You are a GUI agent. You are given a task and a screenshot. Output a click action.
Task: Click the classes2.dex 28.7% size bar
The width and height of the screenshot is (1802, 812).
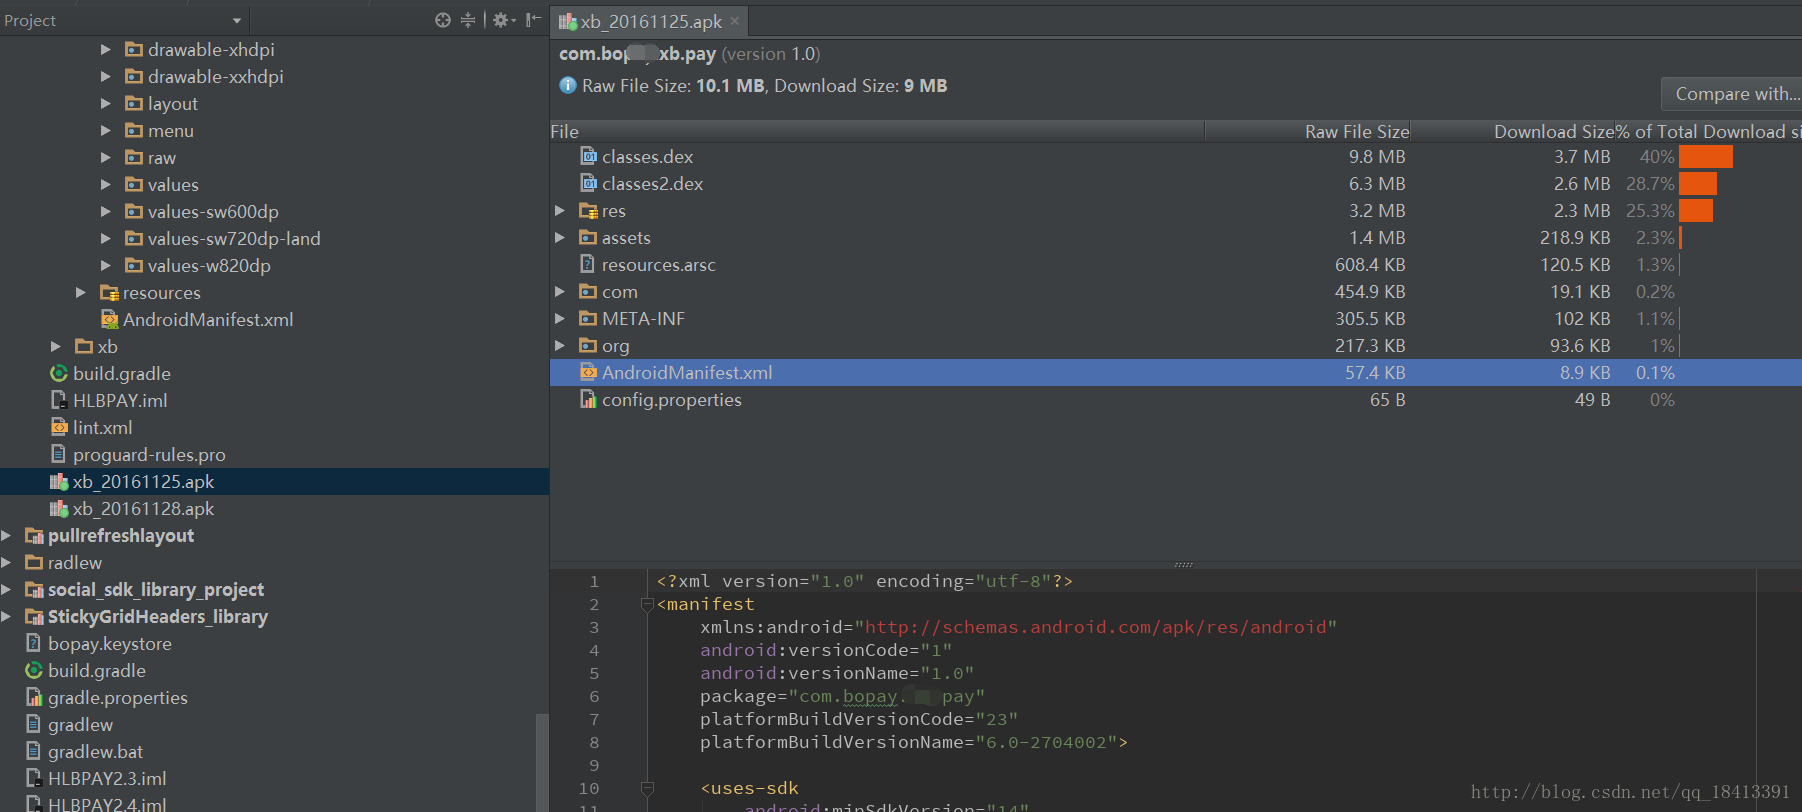coord(1698,184)
